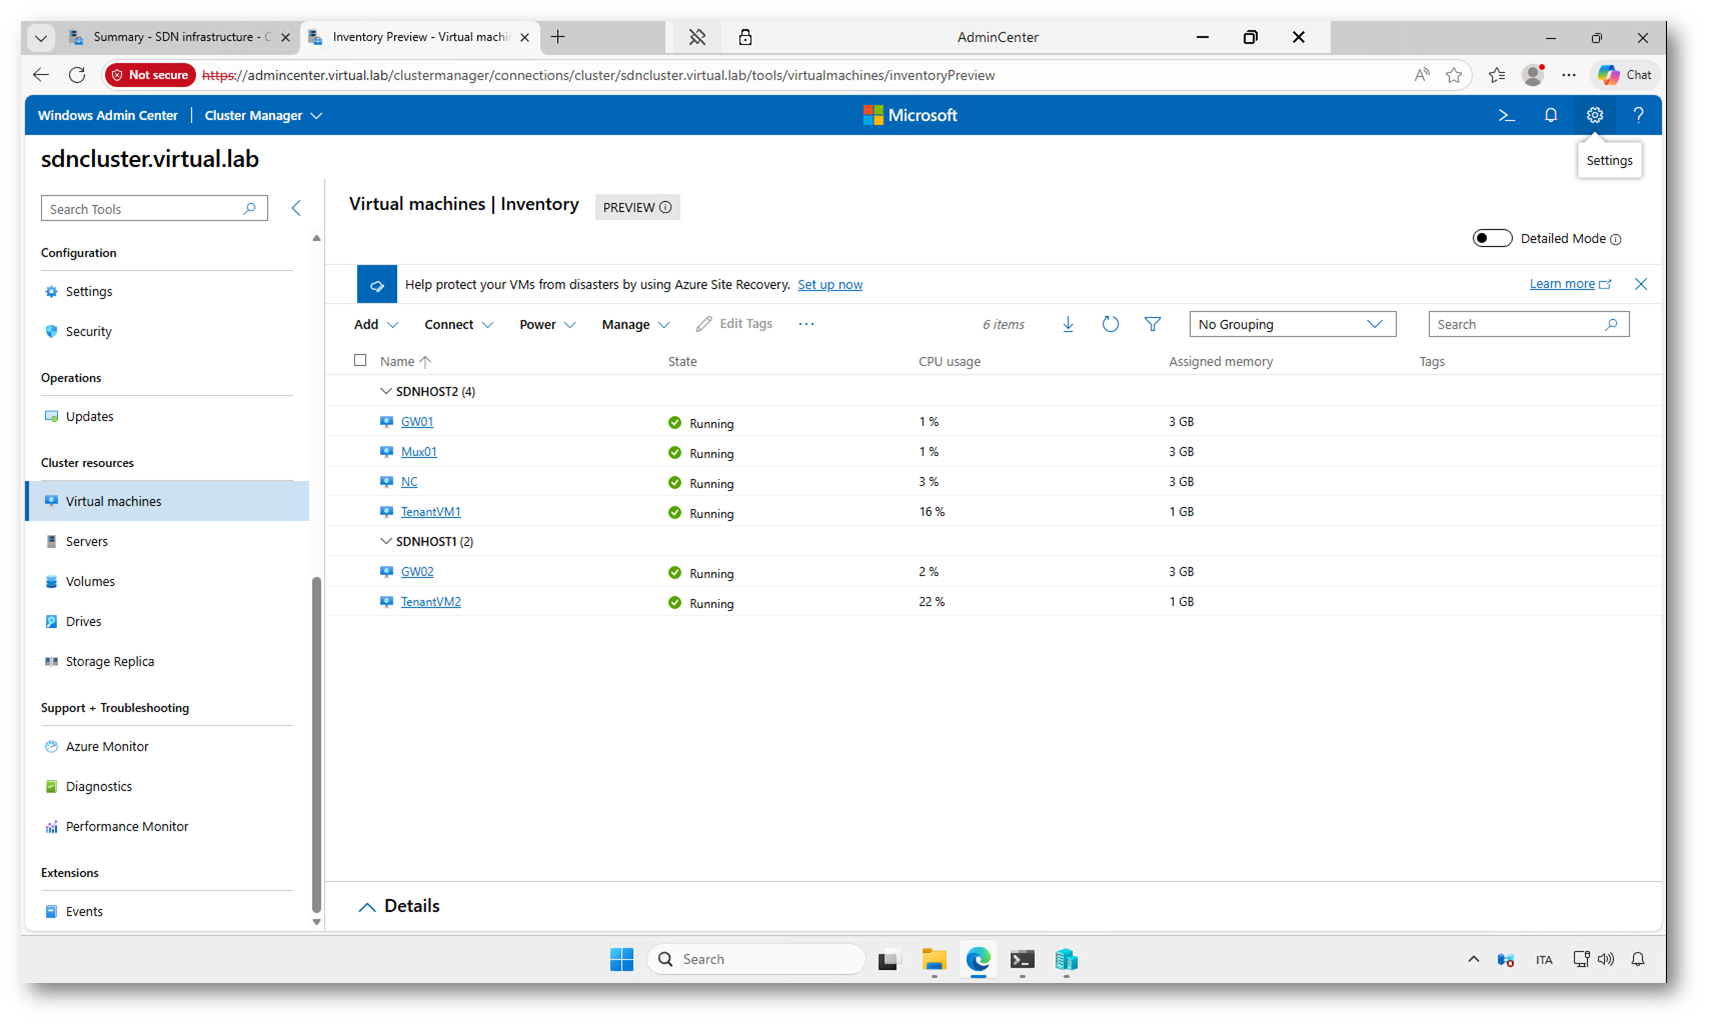
Task: Refresh the virtual machine list
Action: click(1110, 324)
